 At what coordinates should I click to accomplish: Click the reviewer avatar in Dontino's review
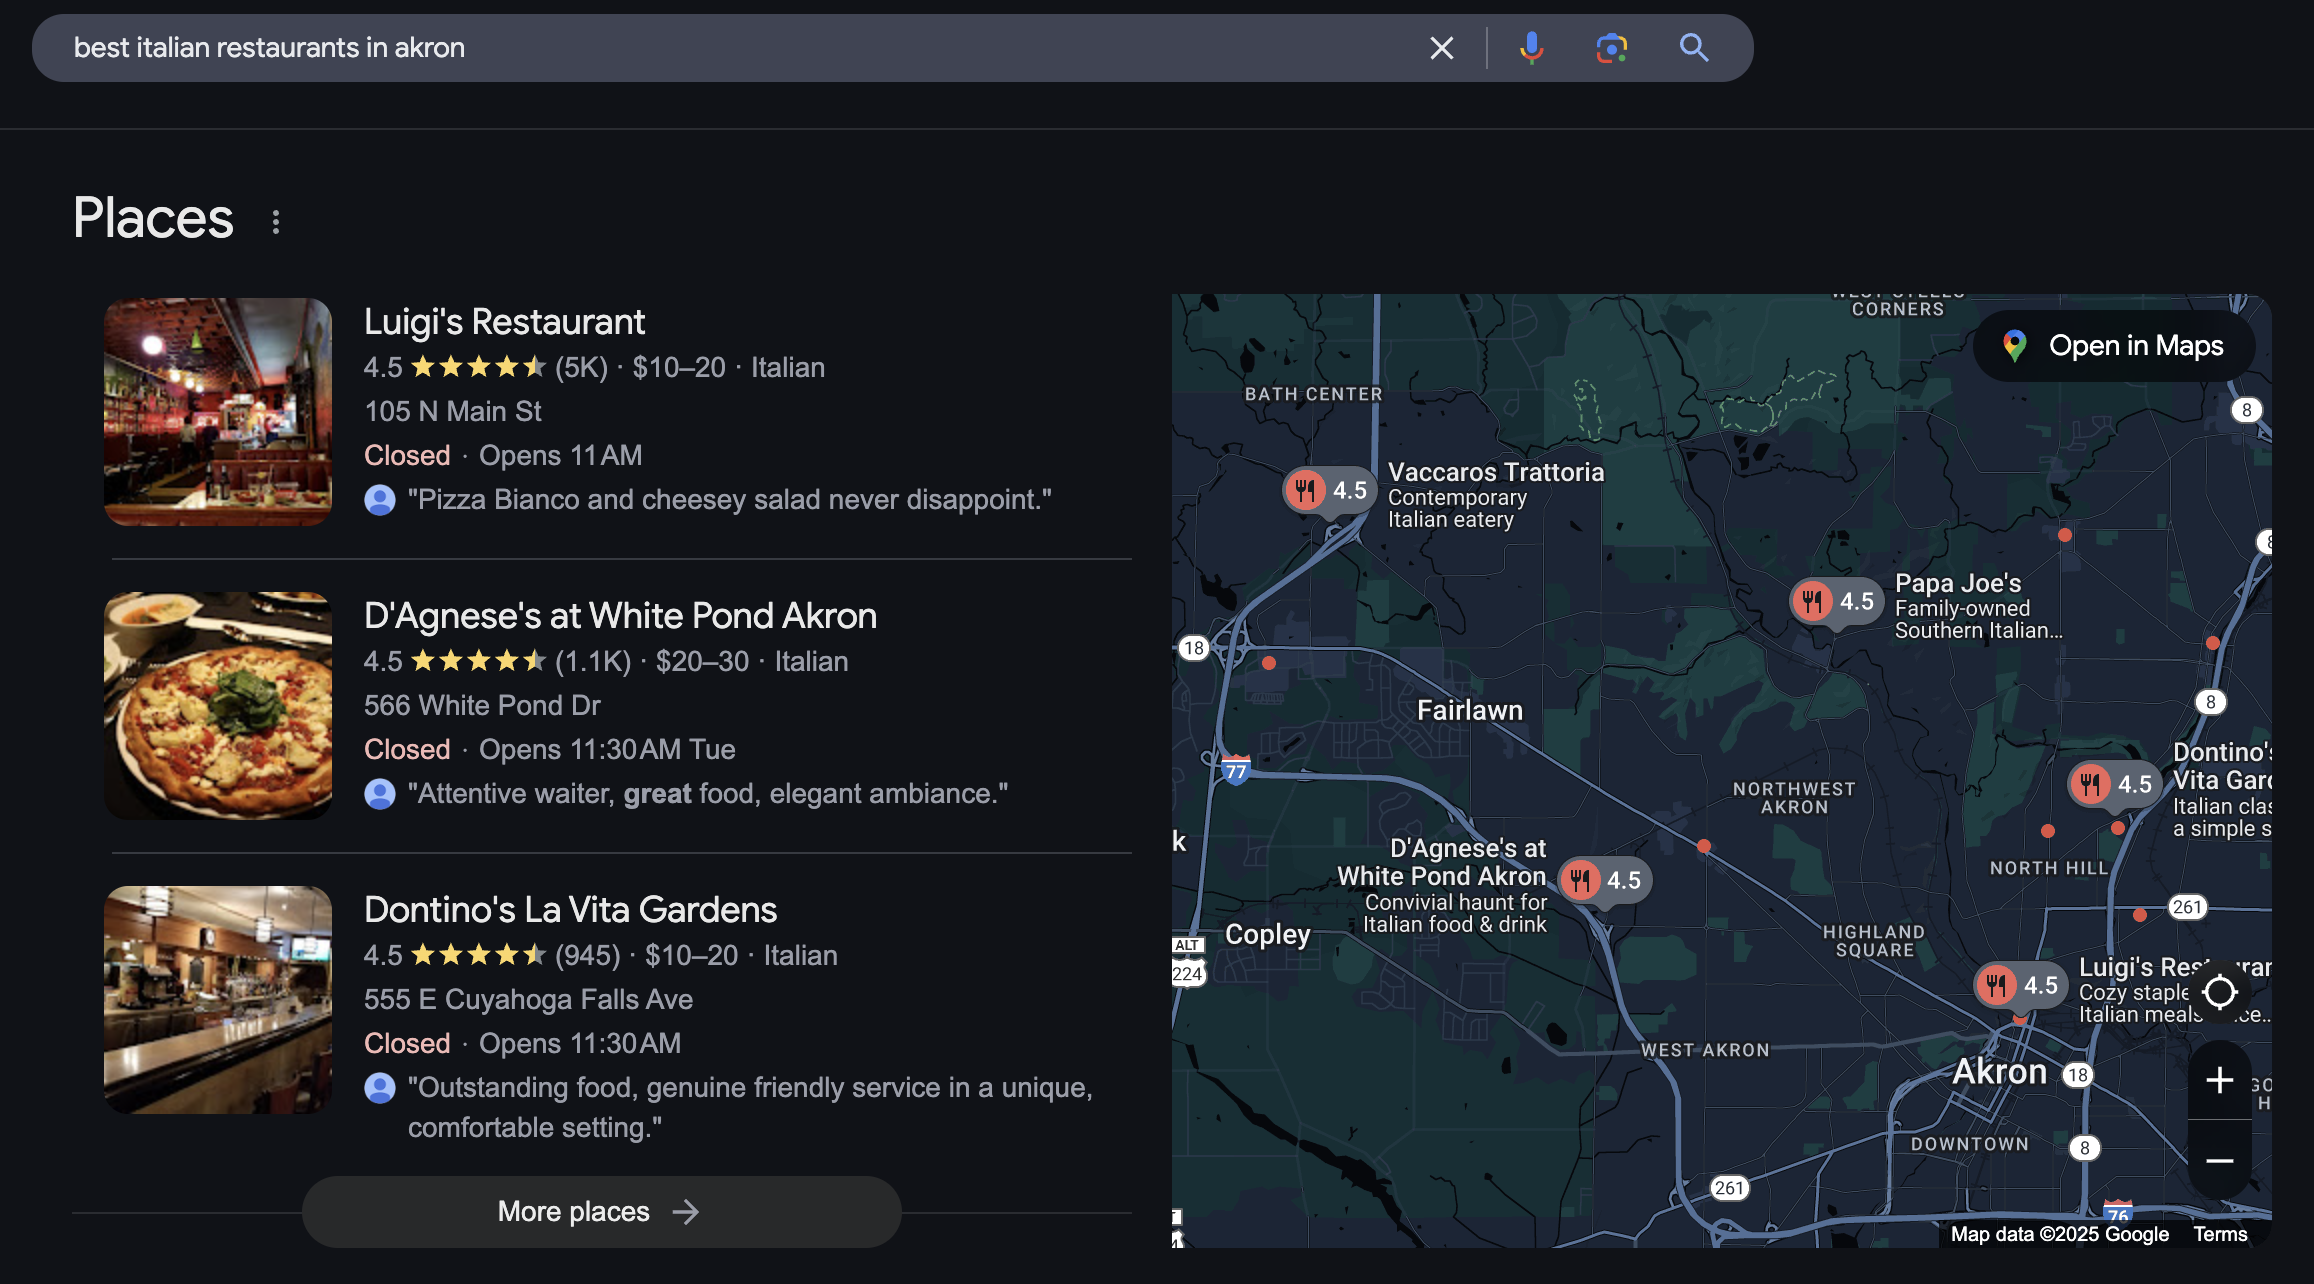pyautogui.click(x=380, y=1088)
